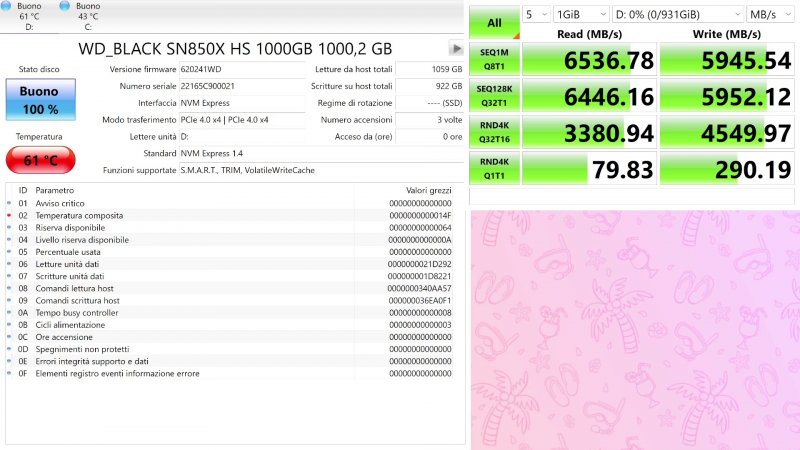Select SMART row 0D Spegnimenti non protetti

click(x=230, y=349)
